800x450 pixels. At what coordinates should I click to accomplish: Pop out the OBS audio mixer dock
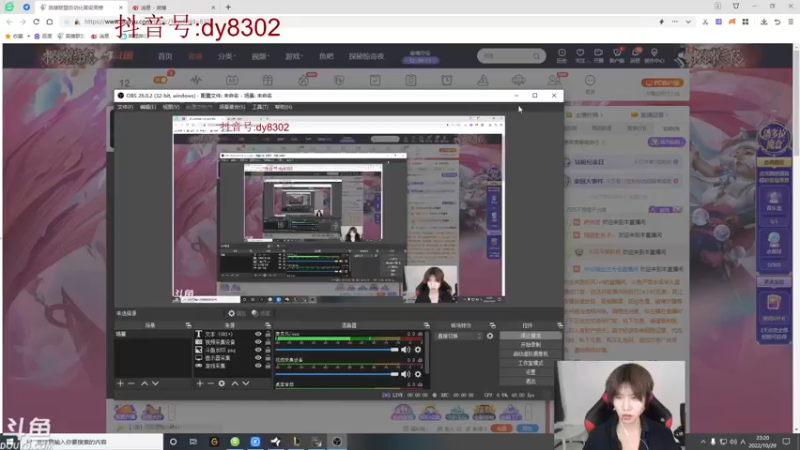tap(427, 325)
